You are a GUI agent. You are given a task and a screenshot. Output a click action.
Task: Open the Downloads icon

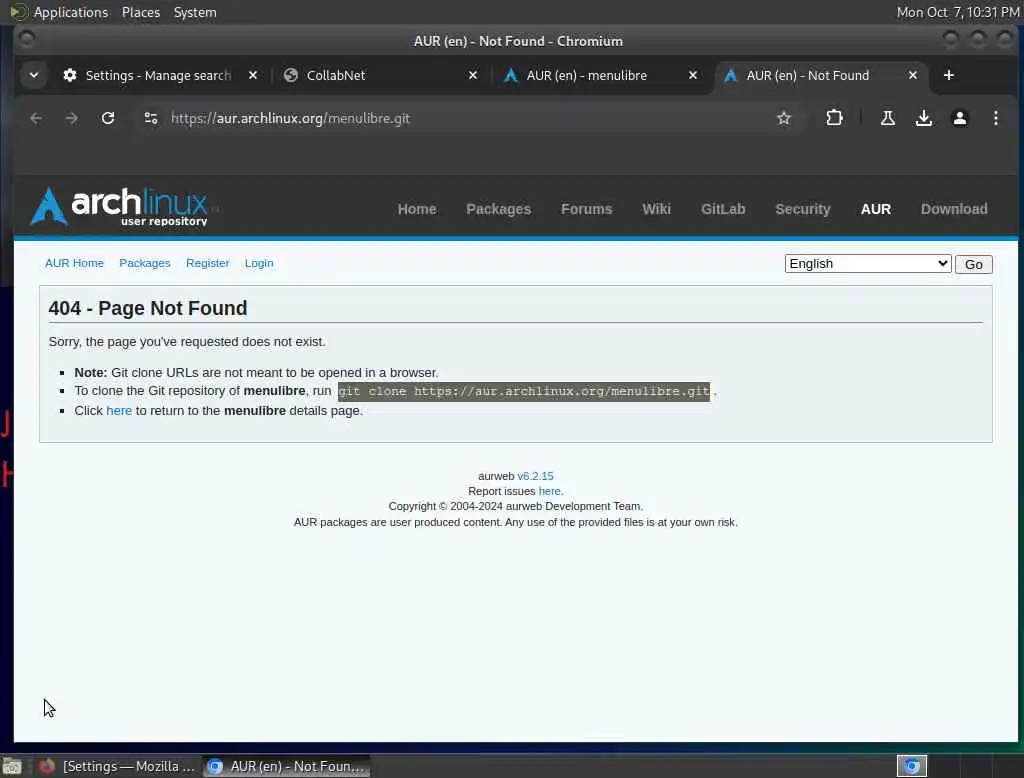point(923,118)
